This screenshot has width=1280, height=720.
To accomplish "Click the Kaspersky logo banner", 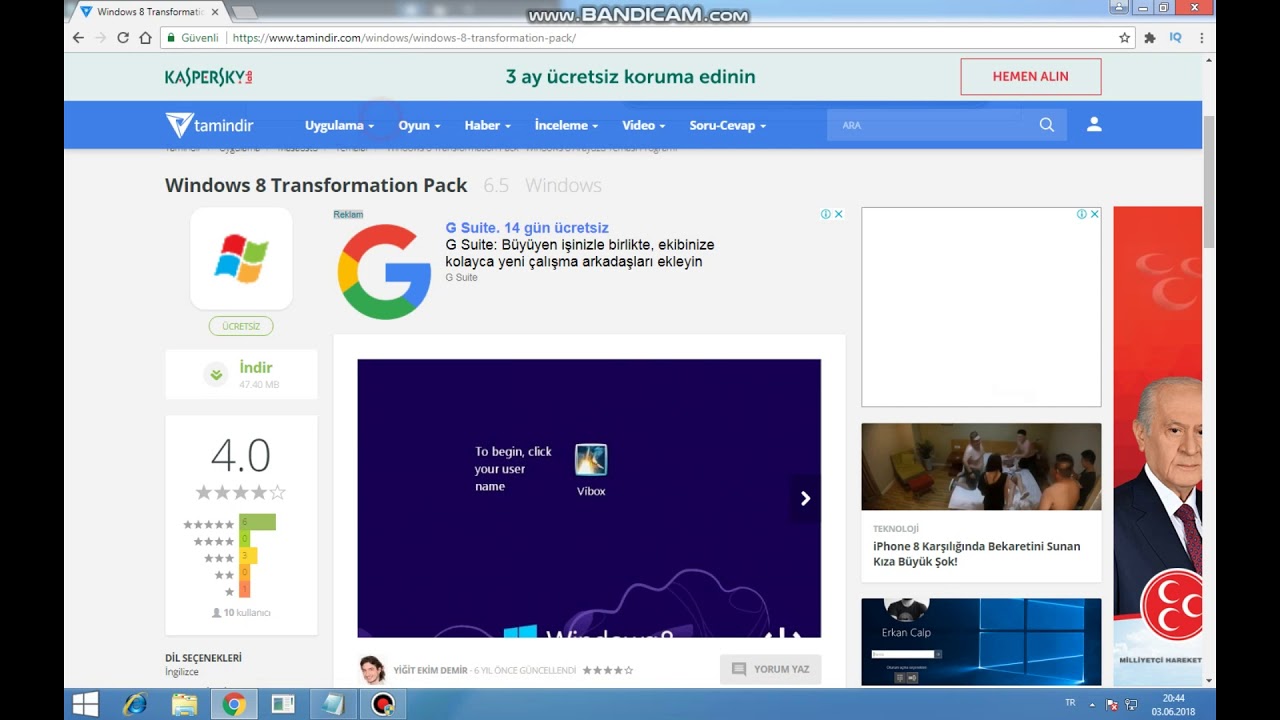I will tap(209, 77).
